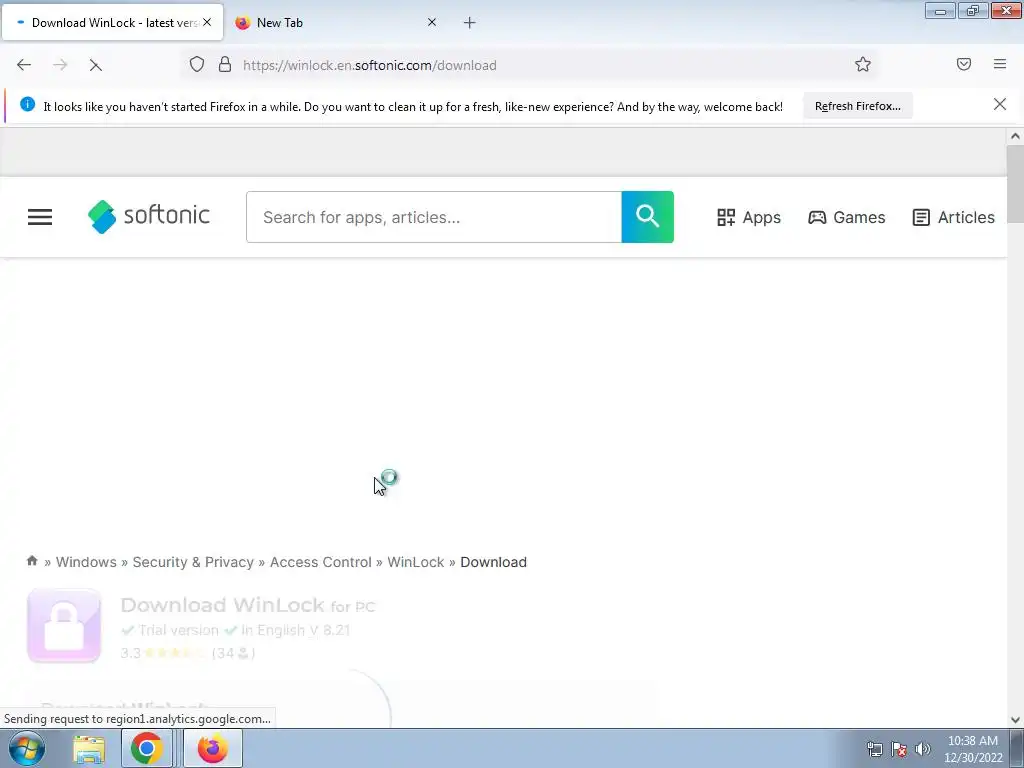Open network status tray icon

tap(874, 749)
